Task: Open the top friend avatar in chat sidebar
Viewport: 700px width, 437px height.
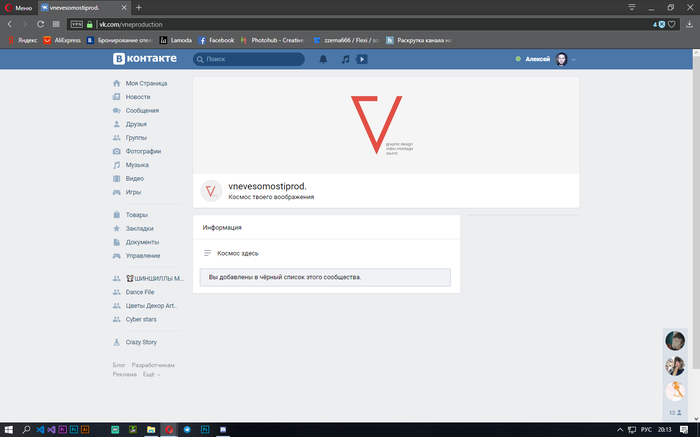Action: (676, 340)
